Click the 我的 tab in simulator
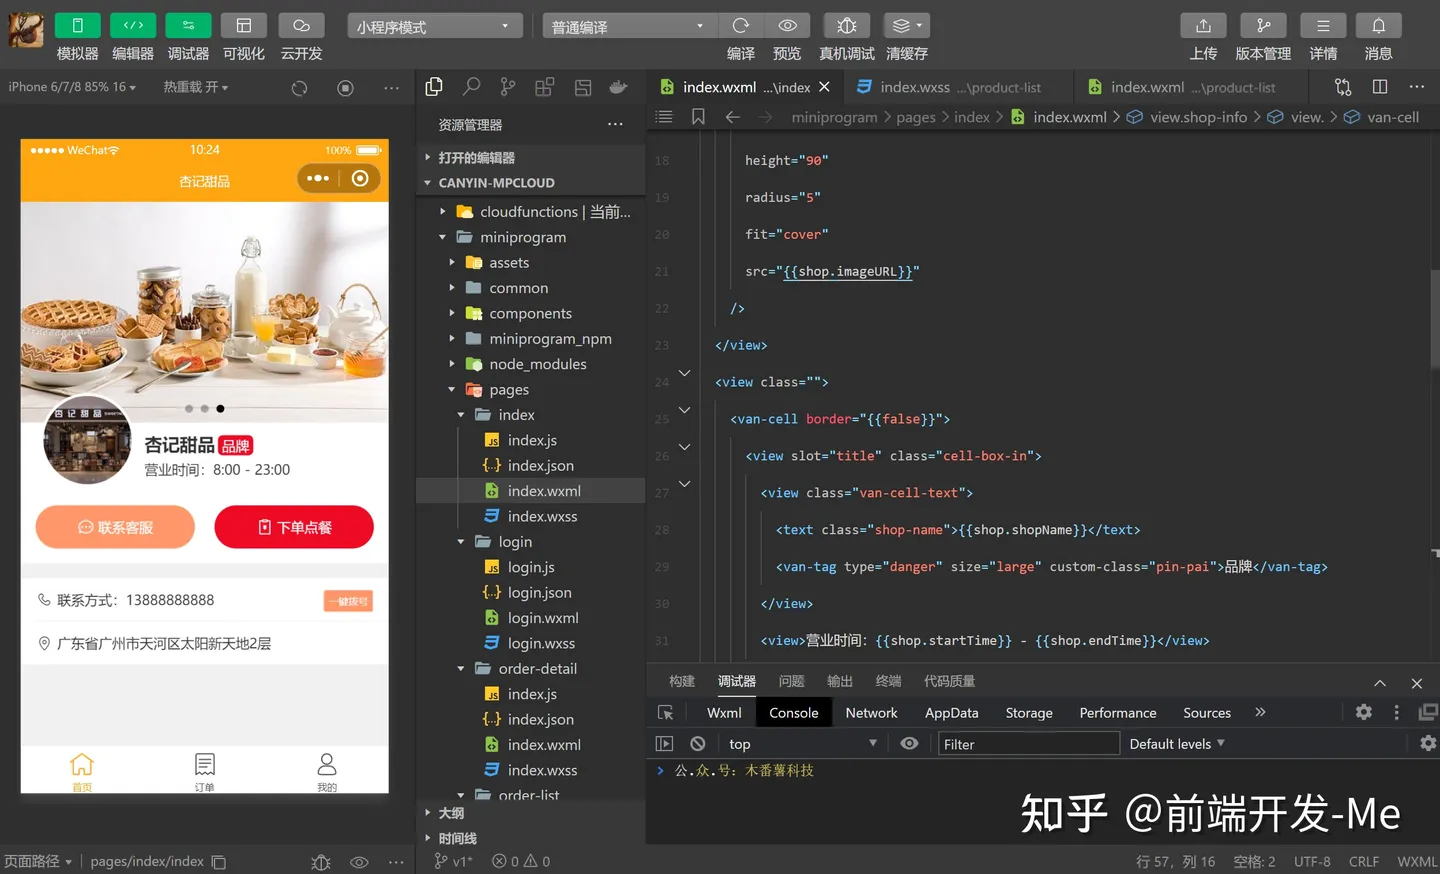The image size is (1440, 874). (327, 772)
